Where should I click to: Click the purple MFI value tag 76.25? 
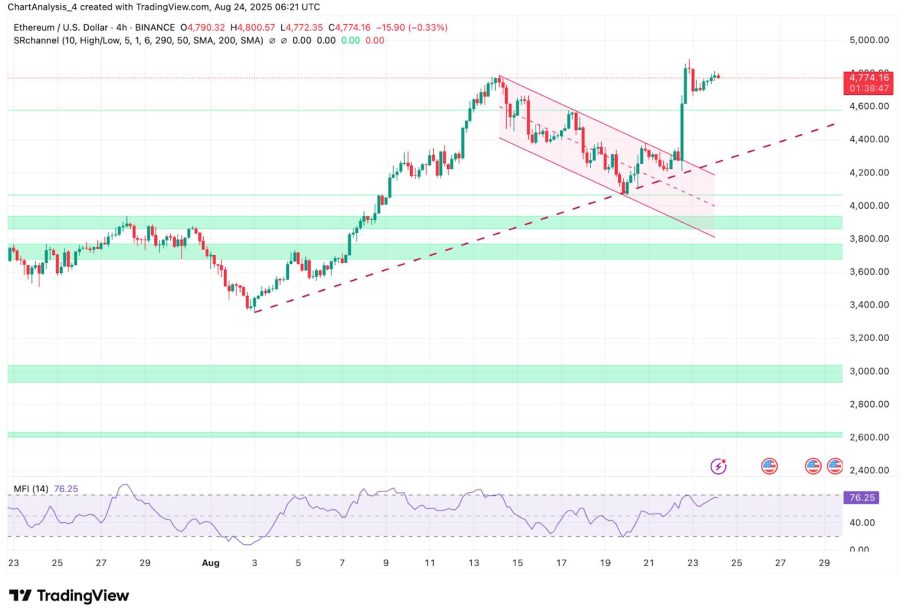pos(862,496)
